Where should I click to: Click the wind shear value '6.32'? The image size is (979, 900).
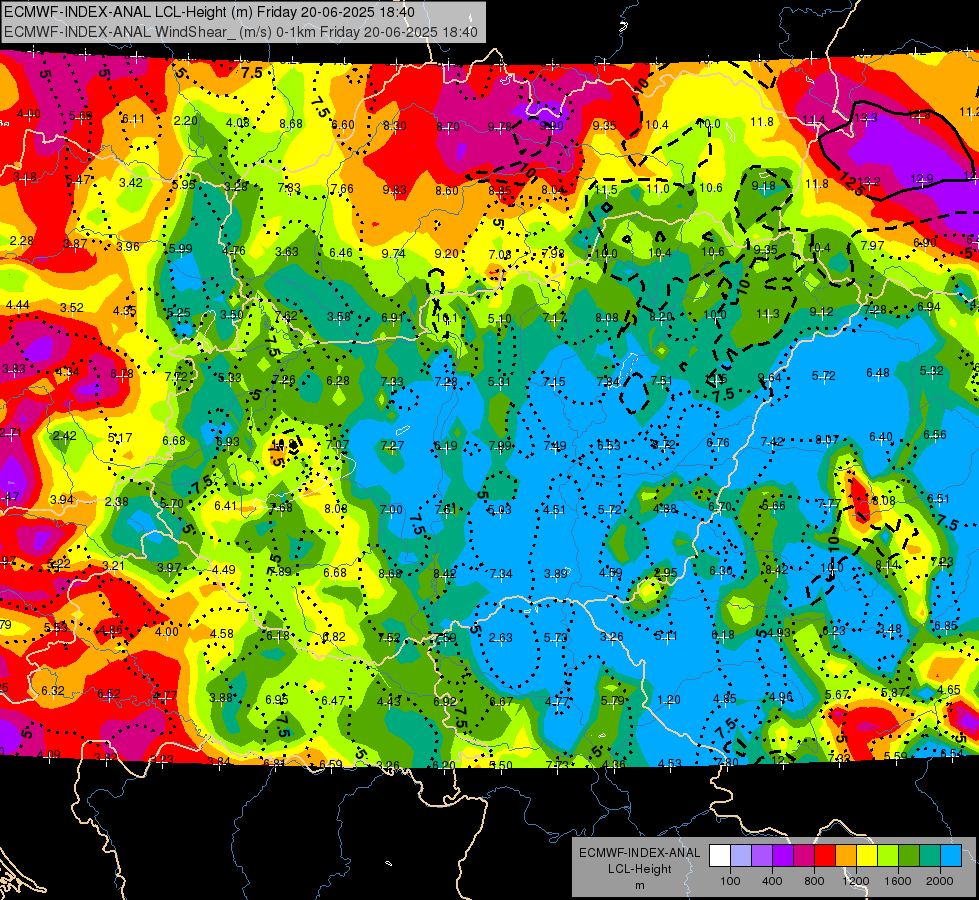coord(52,690)
